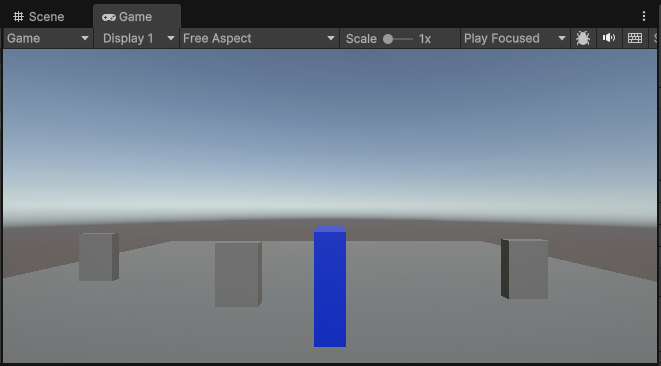
Task: Click the leftmost gray cube
Action: point(99,257)
